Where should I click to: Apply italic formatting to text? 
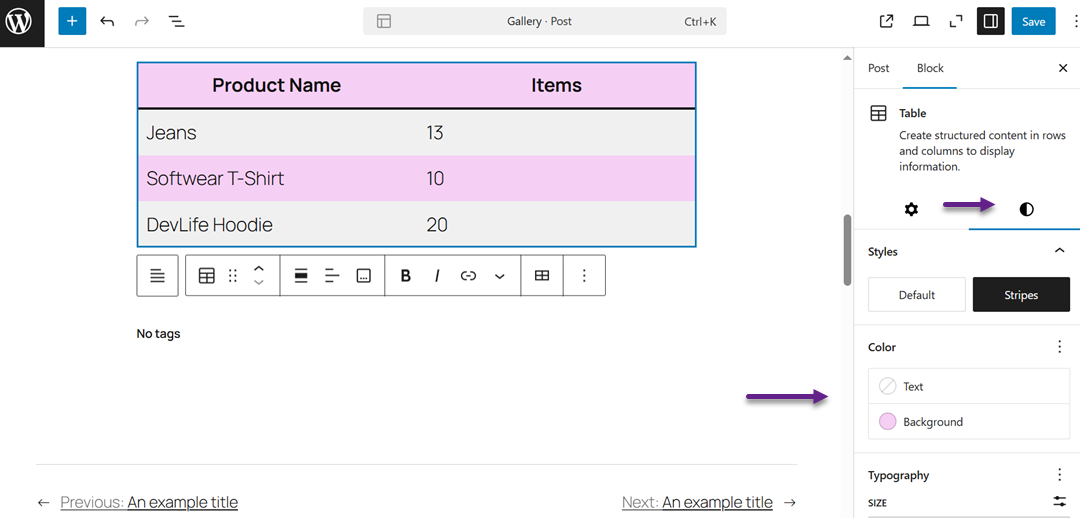437,276
